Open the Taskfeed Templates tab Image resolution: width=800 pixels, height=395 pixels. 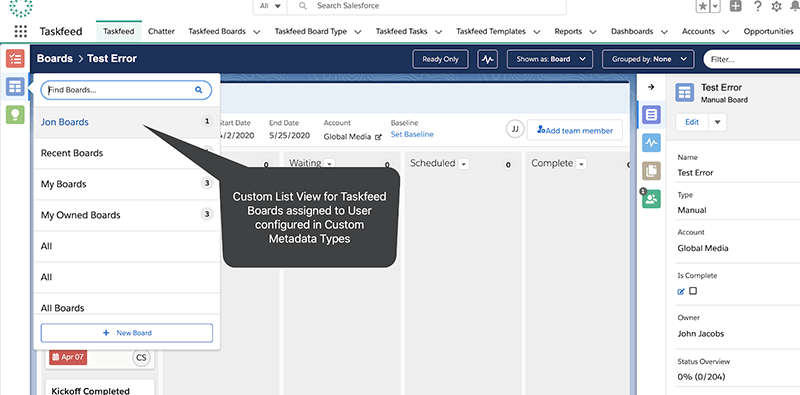pyautogui.click(x=490, y=31)
